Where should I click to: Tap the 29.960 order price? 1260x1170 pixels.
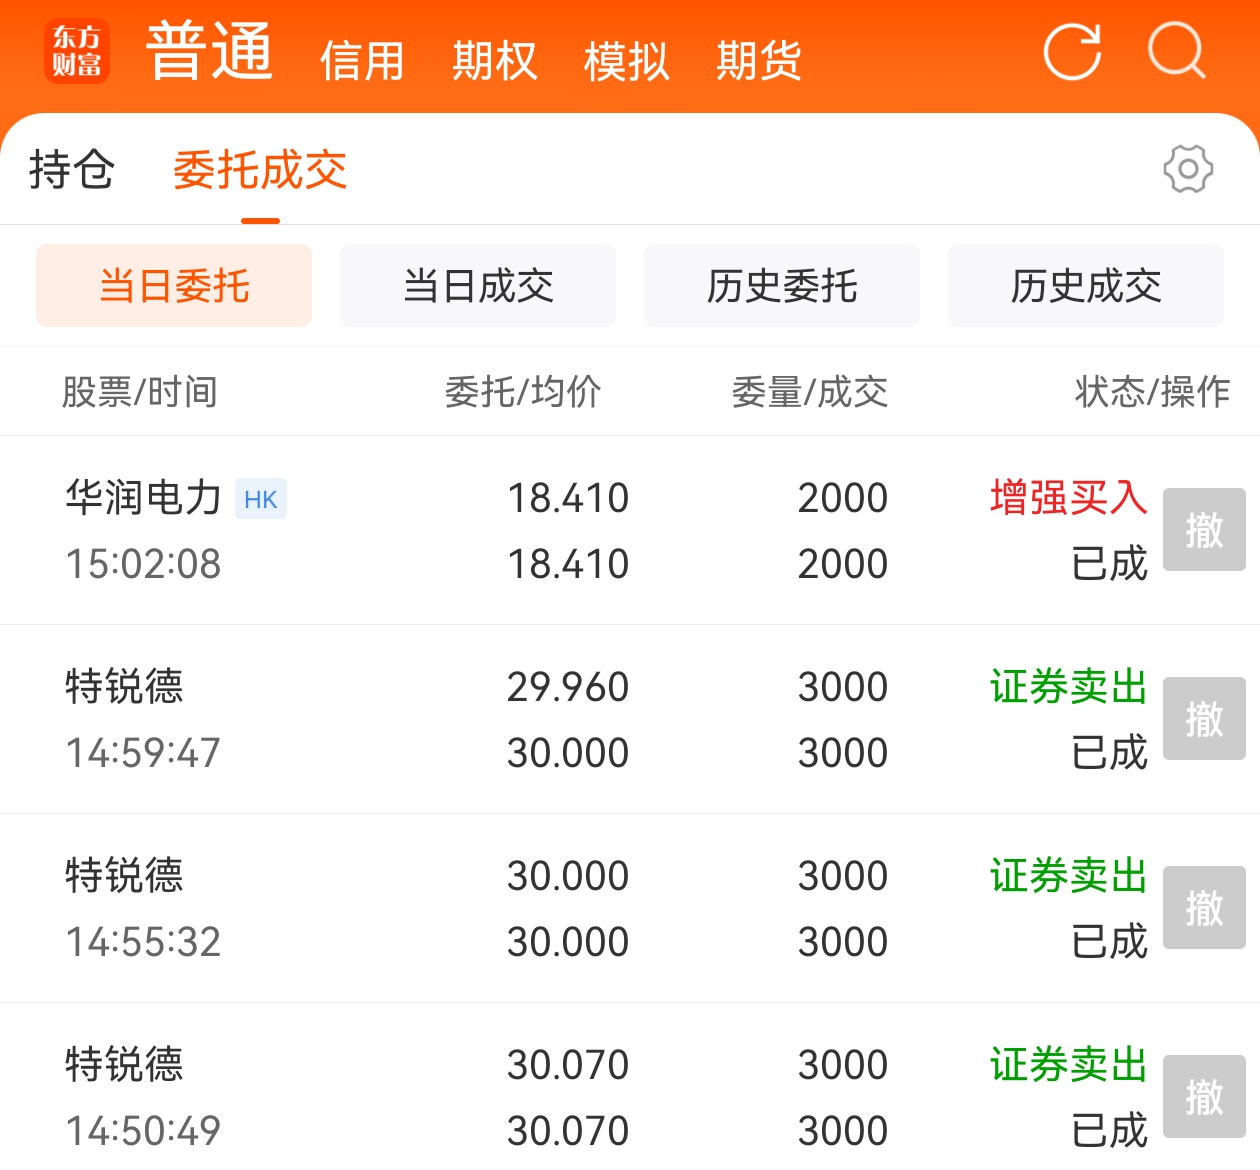pyautogui.click(x=568, y=687)
